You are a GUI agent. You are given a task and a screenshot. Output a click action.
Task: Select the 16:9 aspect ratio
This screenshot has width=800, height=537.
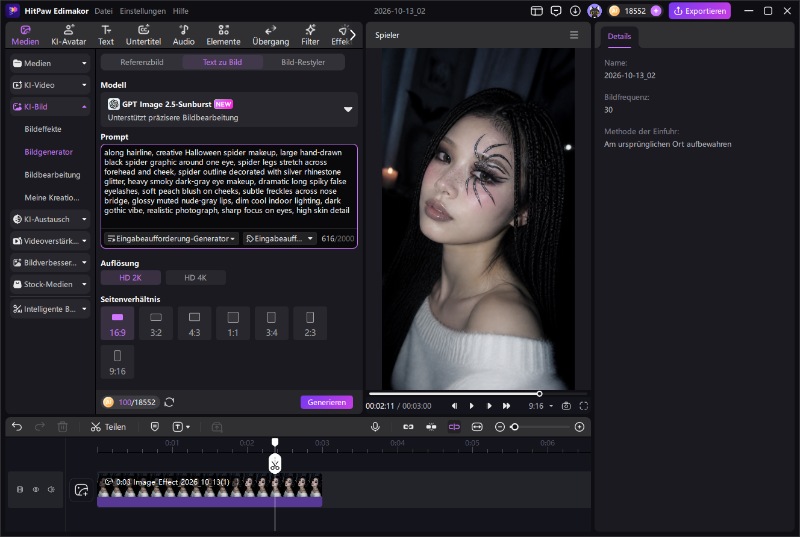(117, 323)
